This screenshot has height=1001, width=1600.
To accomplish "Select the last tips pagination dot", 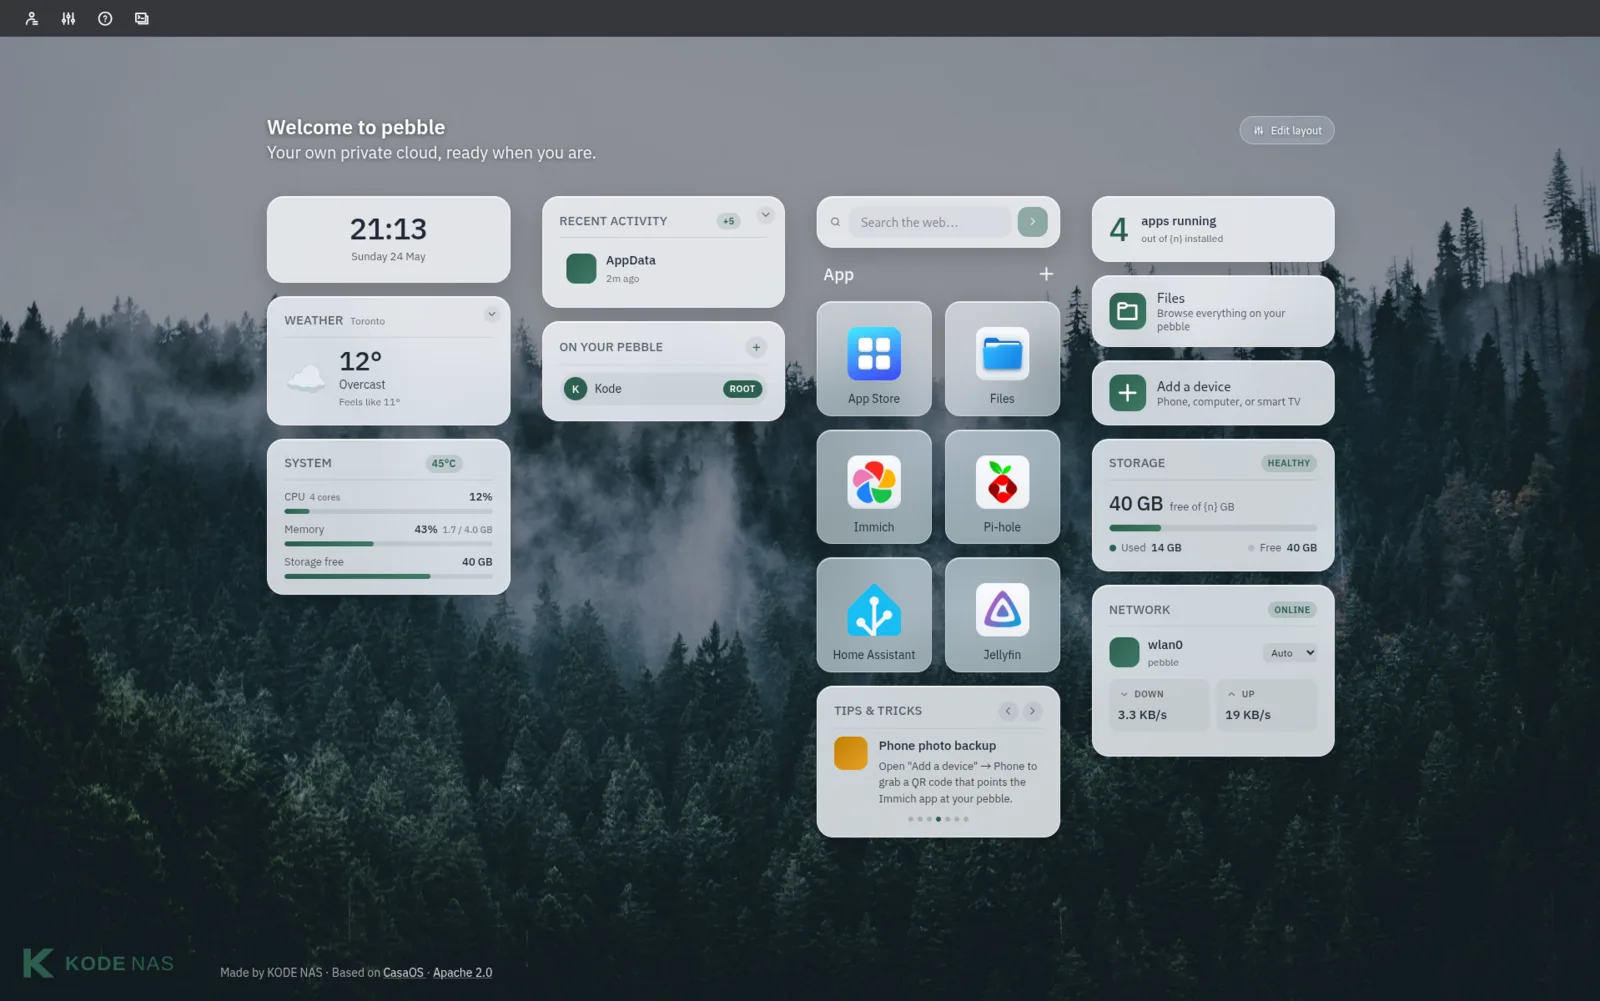I will tap(966, 819).
